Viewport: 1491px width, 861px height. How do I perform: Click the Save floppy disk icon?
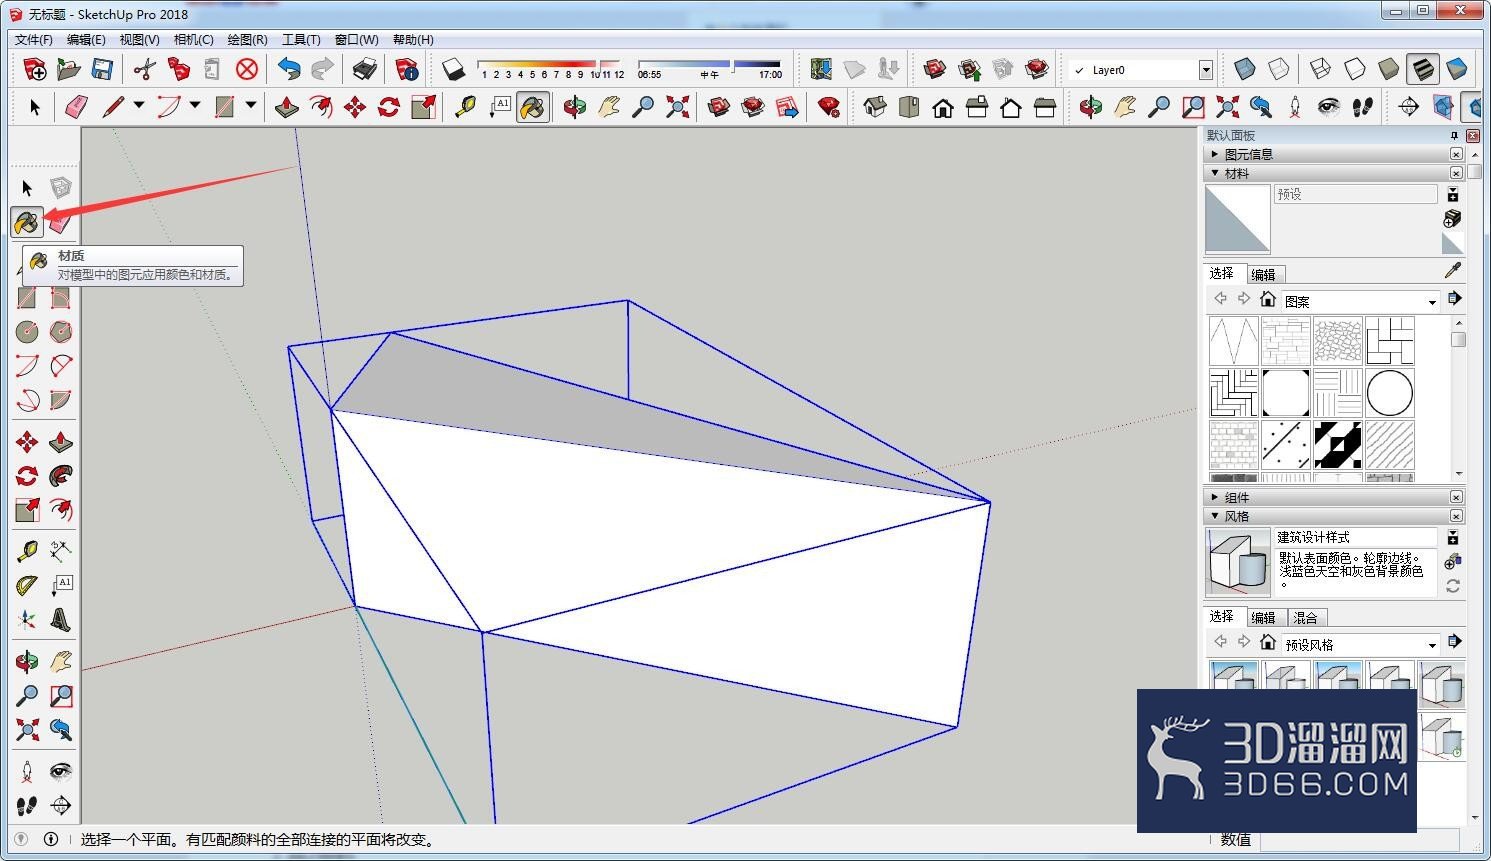[102, 69]
